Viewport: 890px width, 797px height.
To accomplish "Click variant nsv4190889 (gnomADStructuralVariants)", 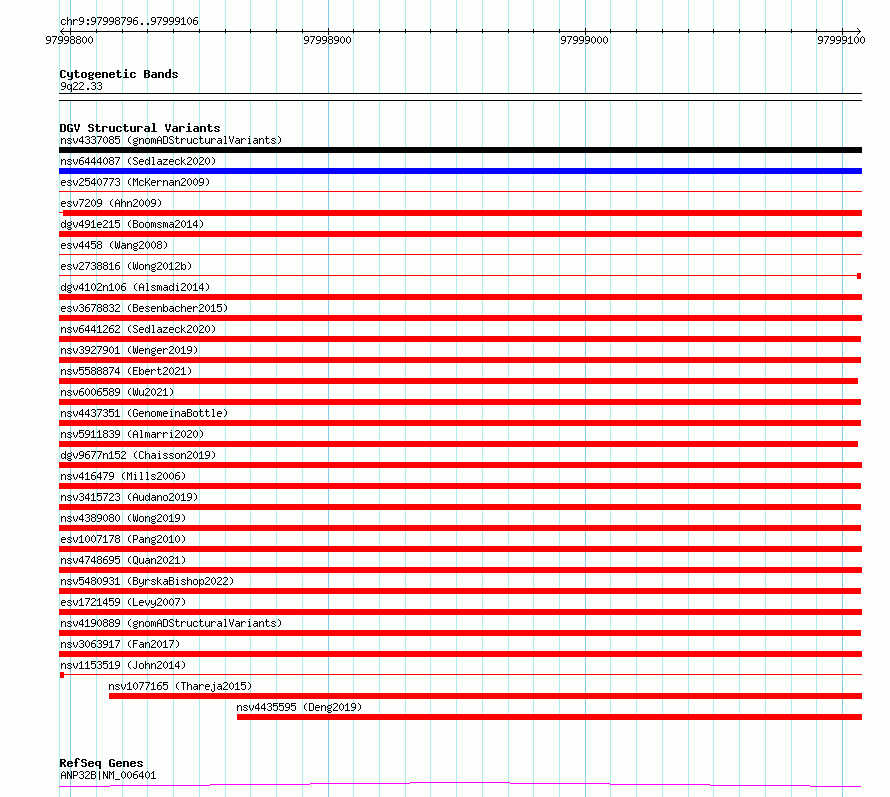I will (171, 623).
